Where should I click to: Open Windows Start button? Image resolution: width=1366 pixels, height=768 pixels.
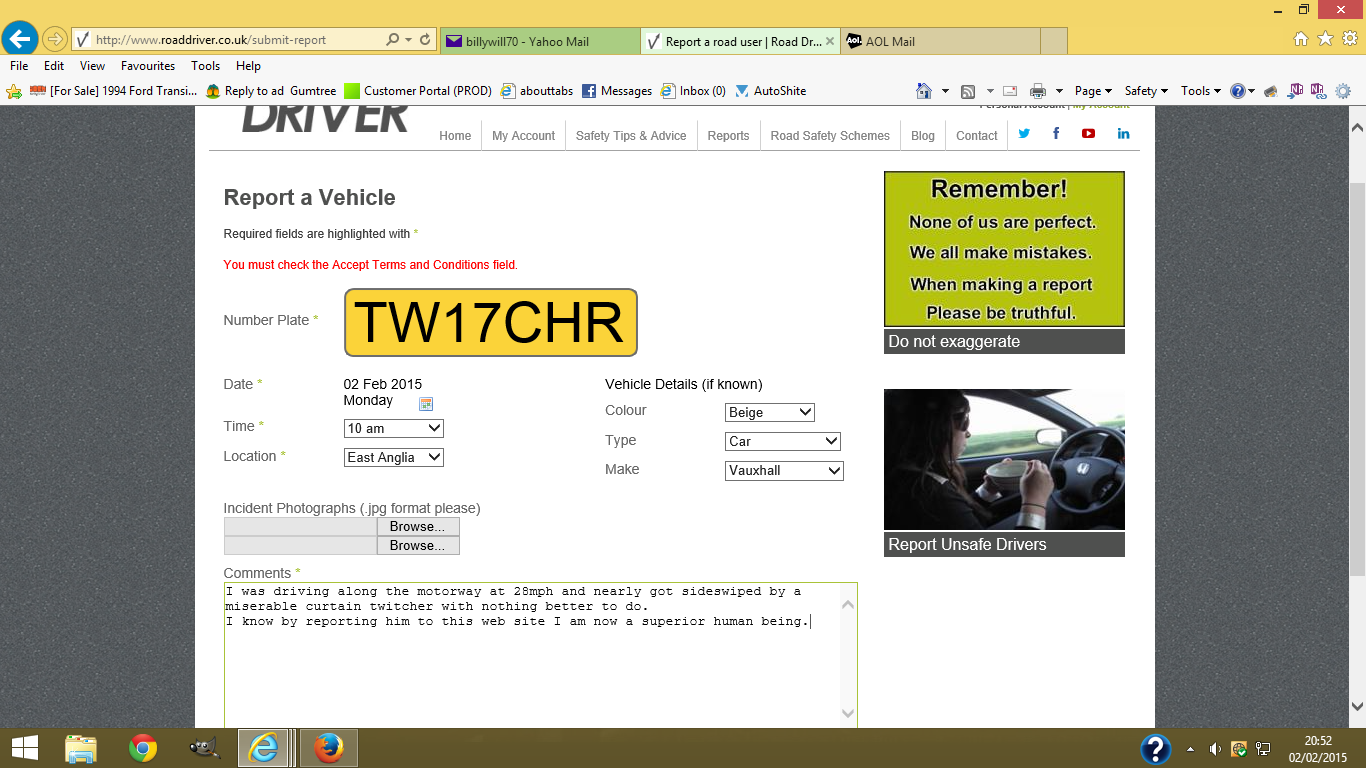coord(24,748)
